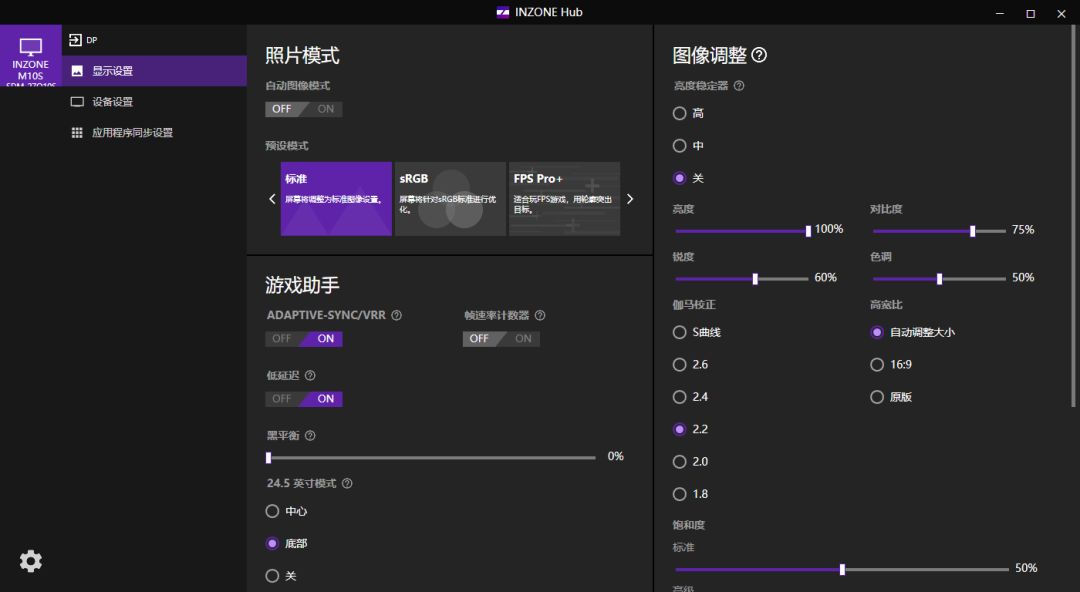
Task: Select 关 for 亮度稳定器
Action: [x=680, y=178]
